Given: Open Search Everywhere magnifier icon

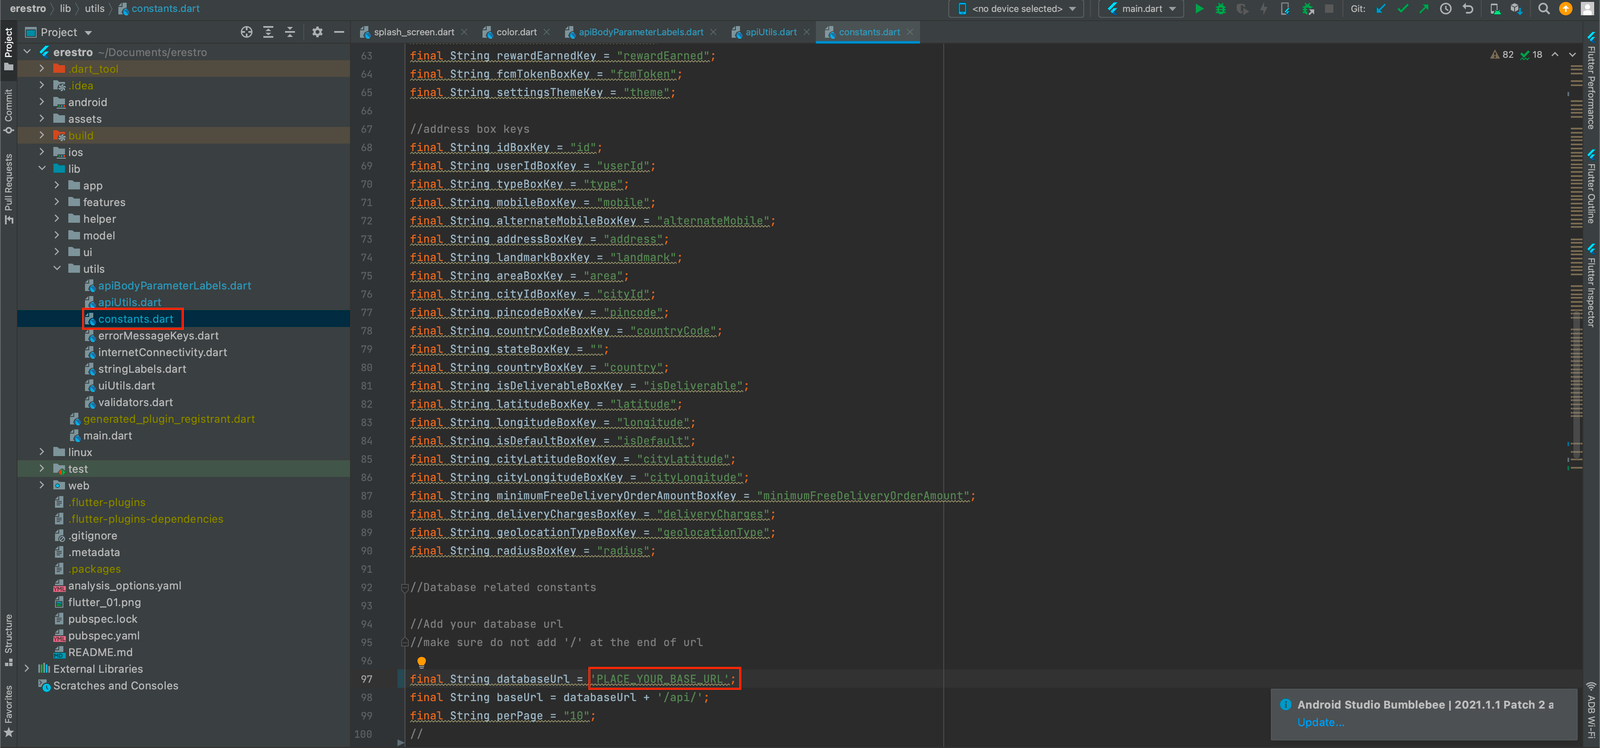Looking at the screenshot, I should point(1544,9).
